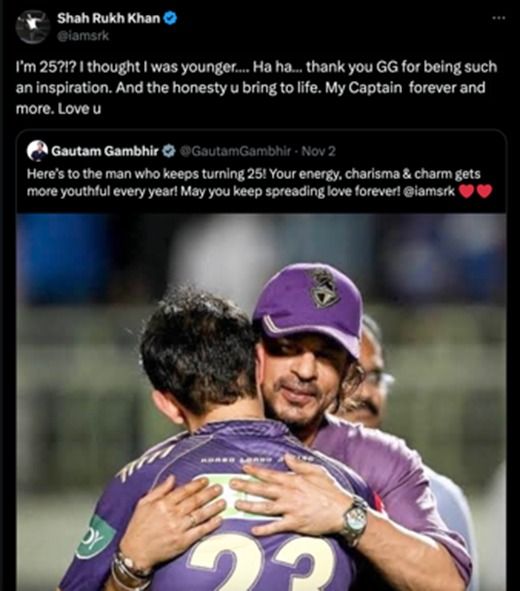Image resolution: width=520 pixels, height=591 pixels.
Task: Click the Gautam Gambhir display name
Action: [105, 151]
